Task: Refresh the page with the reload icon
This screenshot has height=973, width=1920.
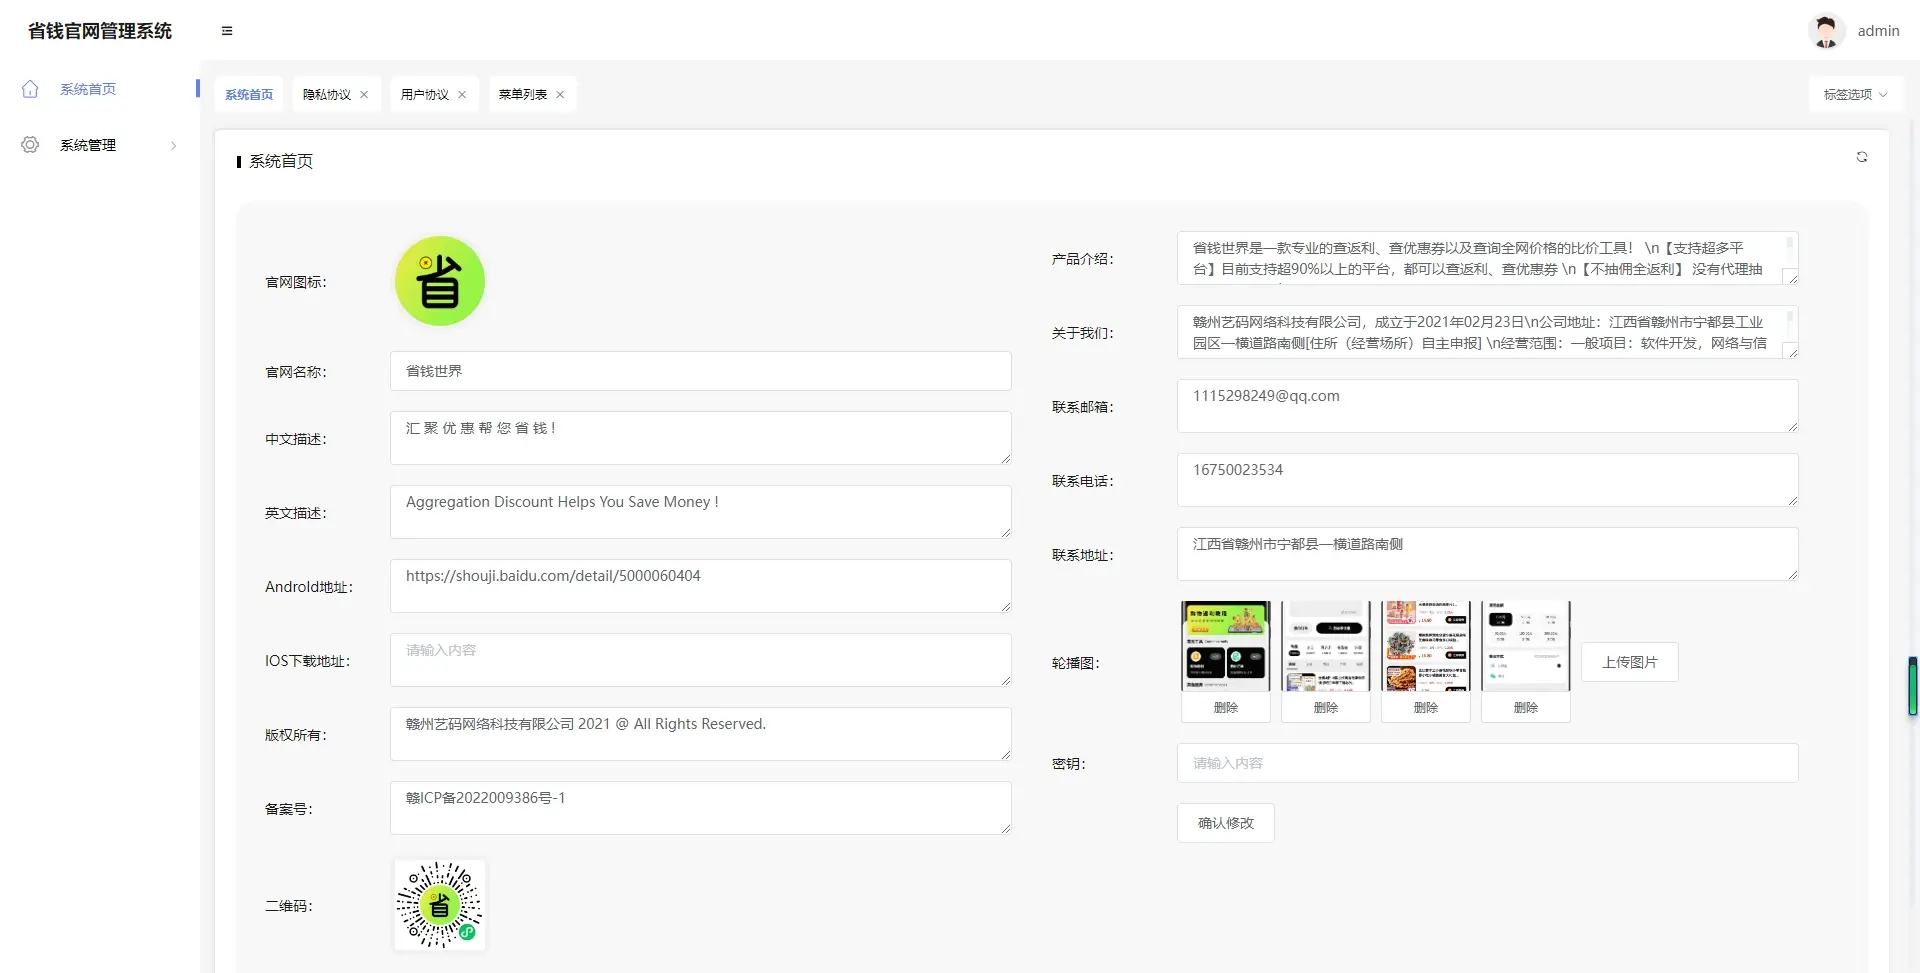Action: click(x=1862, y=157)
